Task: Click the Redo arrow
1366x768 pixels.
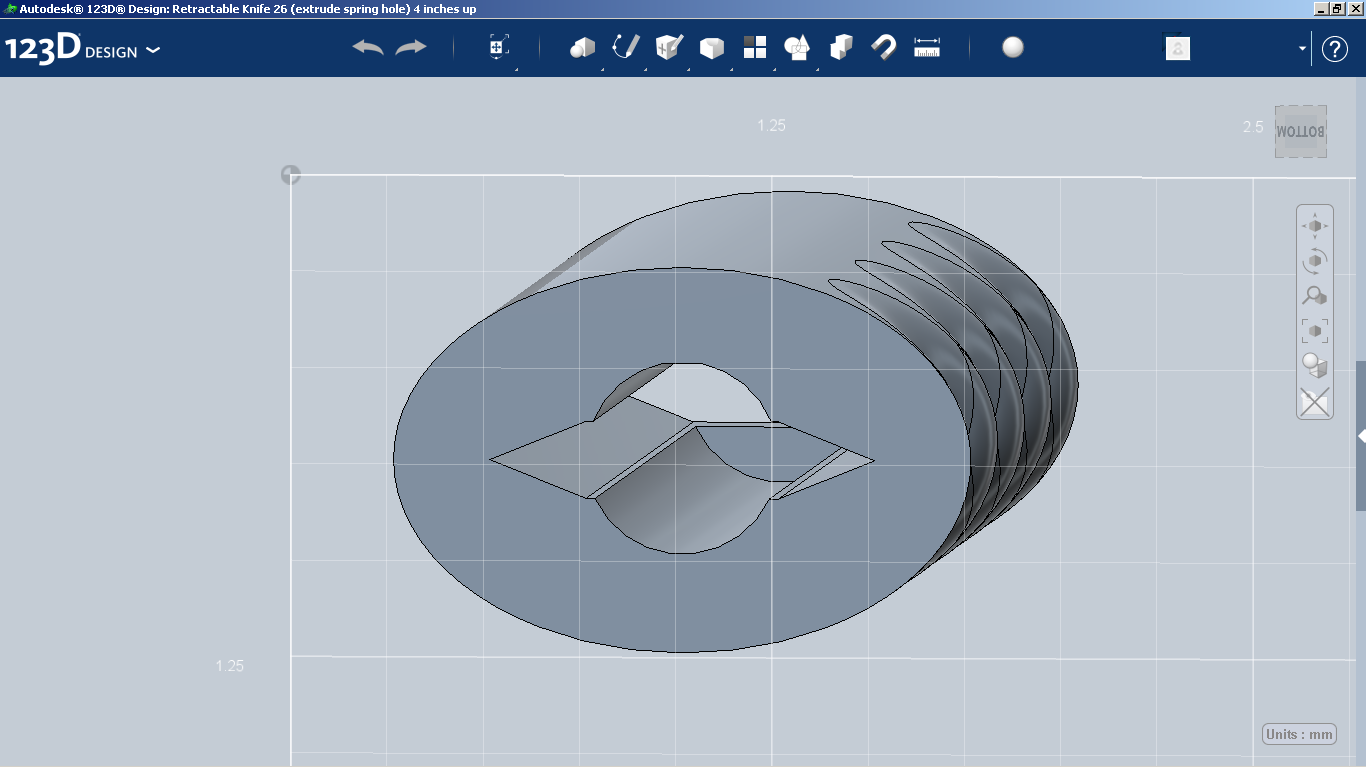Action: pyautogui.click(x=411, y=47)
